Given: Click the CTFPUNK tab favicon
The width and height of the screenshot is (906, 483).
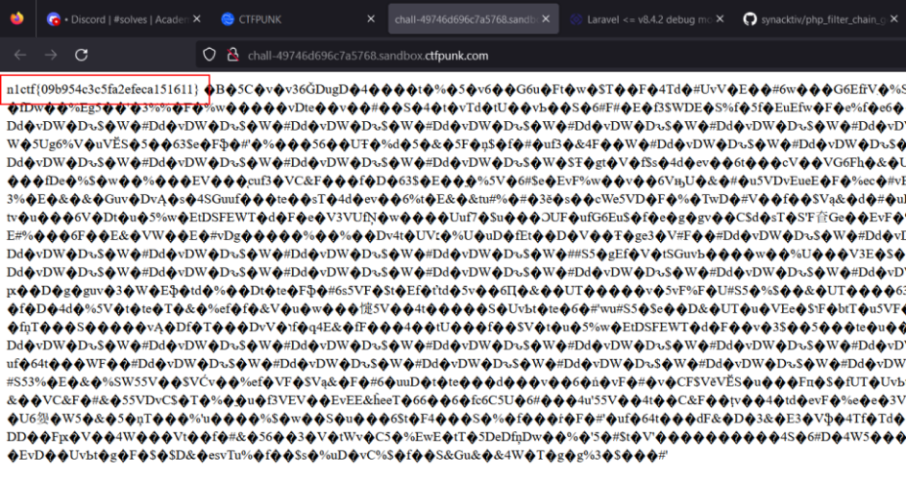Looking at the screenshot, I should (228, 19).
